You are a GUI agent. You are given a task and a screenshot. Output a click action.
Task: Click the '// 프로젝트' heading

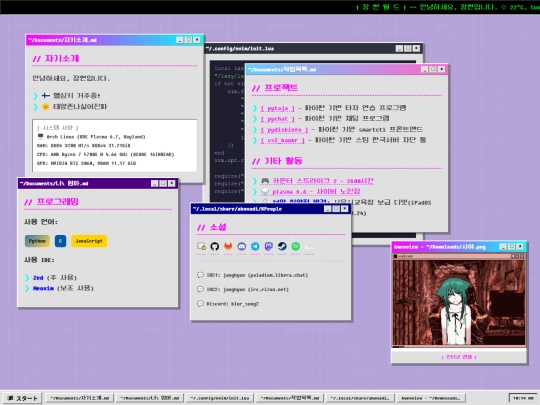(275, 88)
